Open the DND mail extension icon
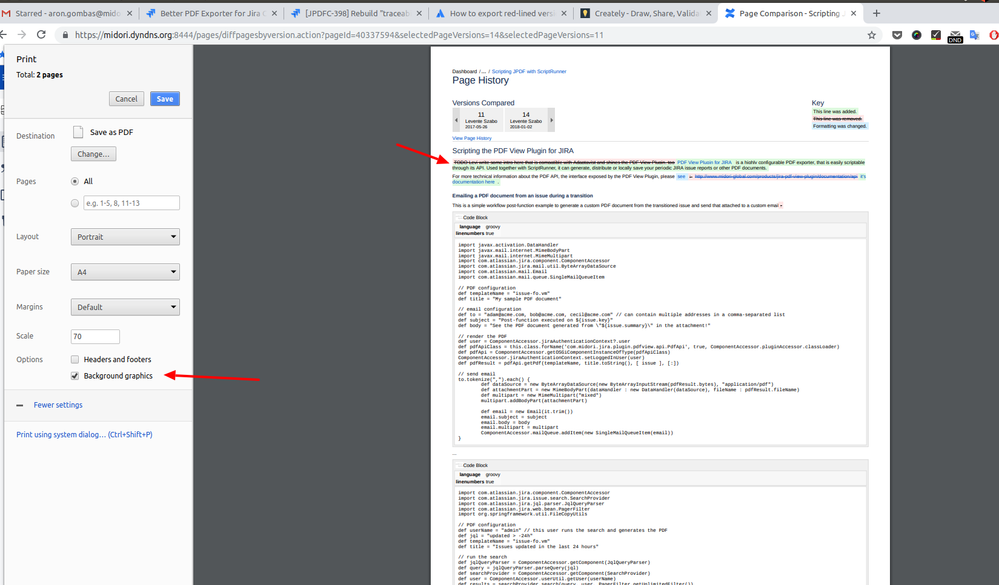Screen dimensions: 999x585 955,36
